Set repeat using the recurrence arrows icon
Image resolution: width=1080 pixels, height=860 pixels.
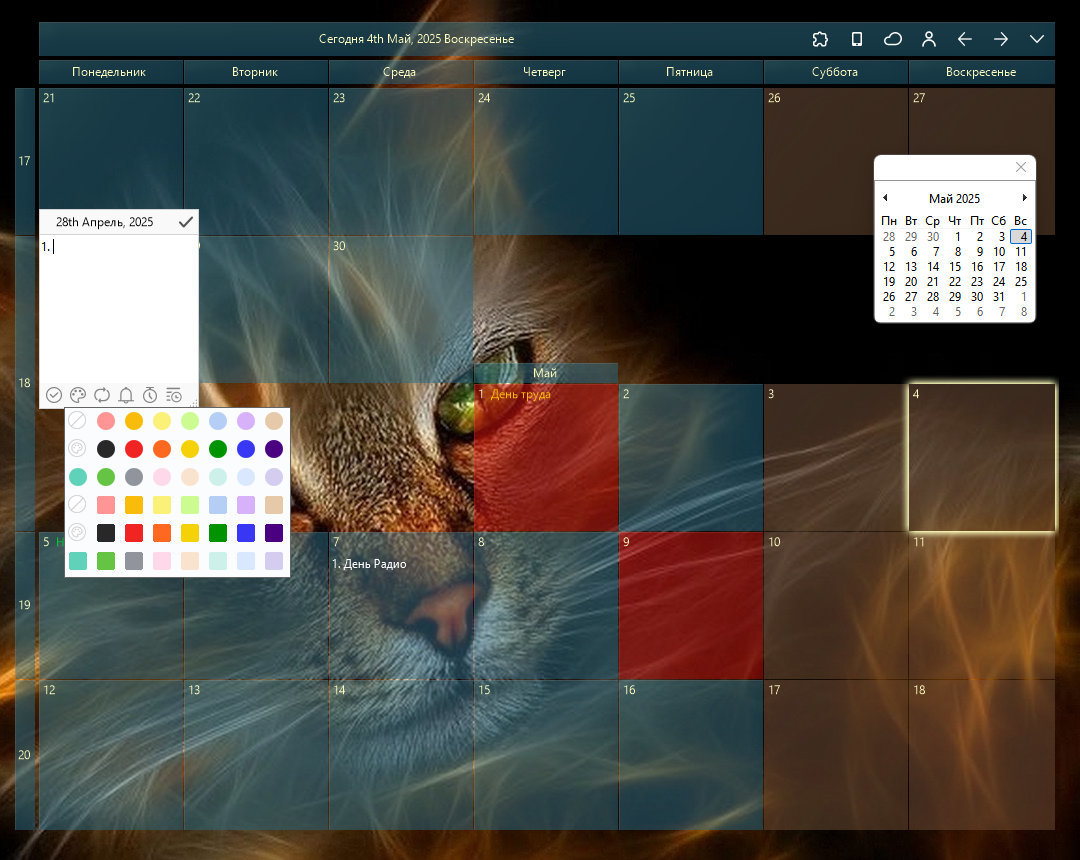click(x=102, y=395)
